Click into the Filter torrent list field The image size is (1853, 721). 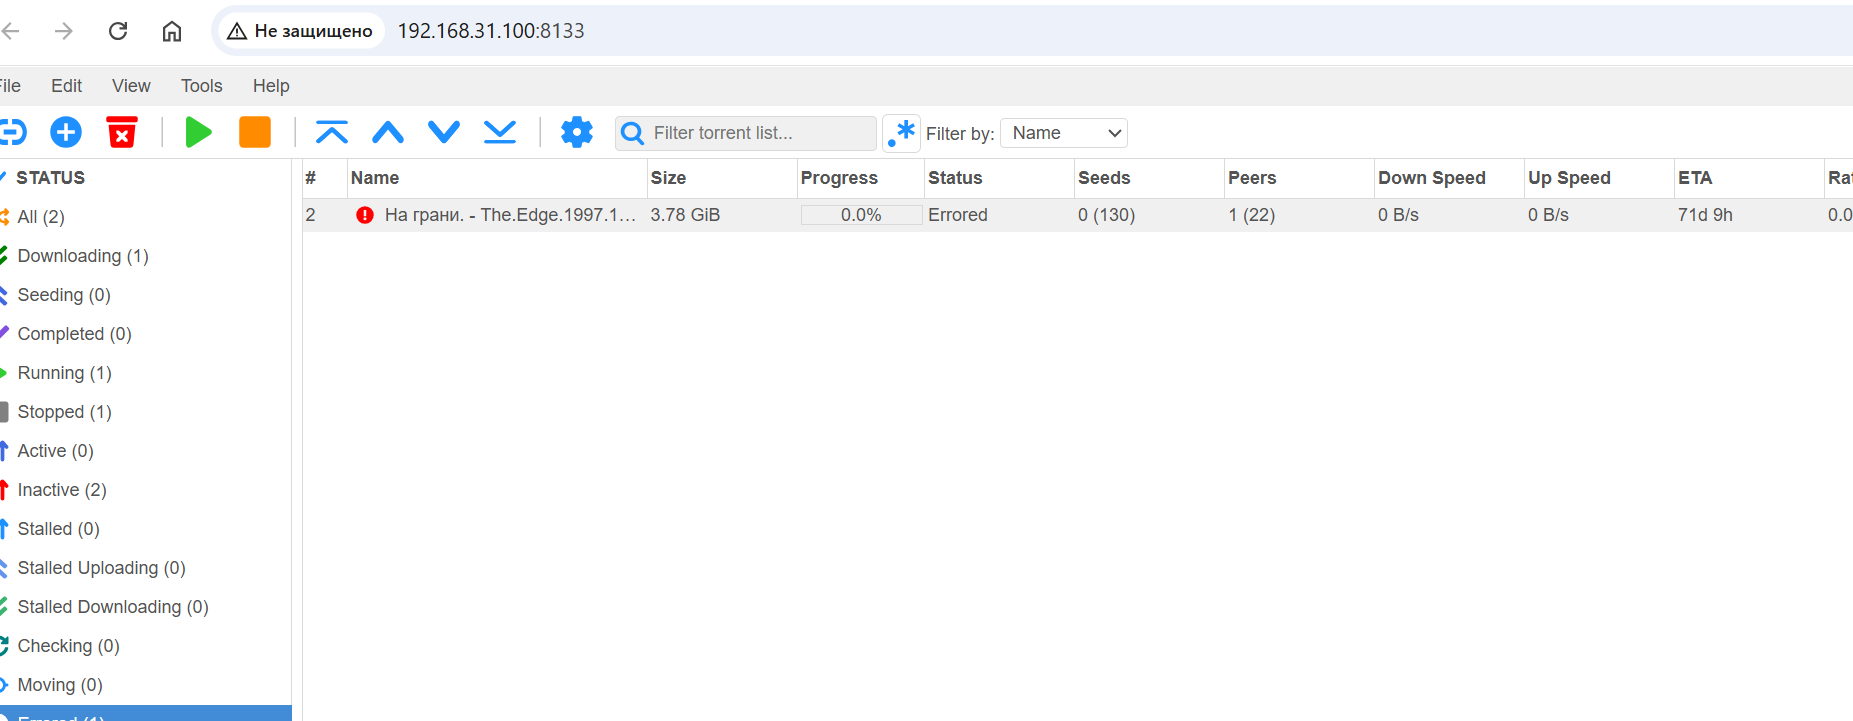point(760,133)
